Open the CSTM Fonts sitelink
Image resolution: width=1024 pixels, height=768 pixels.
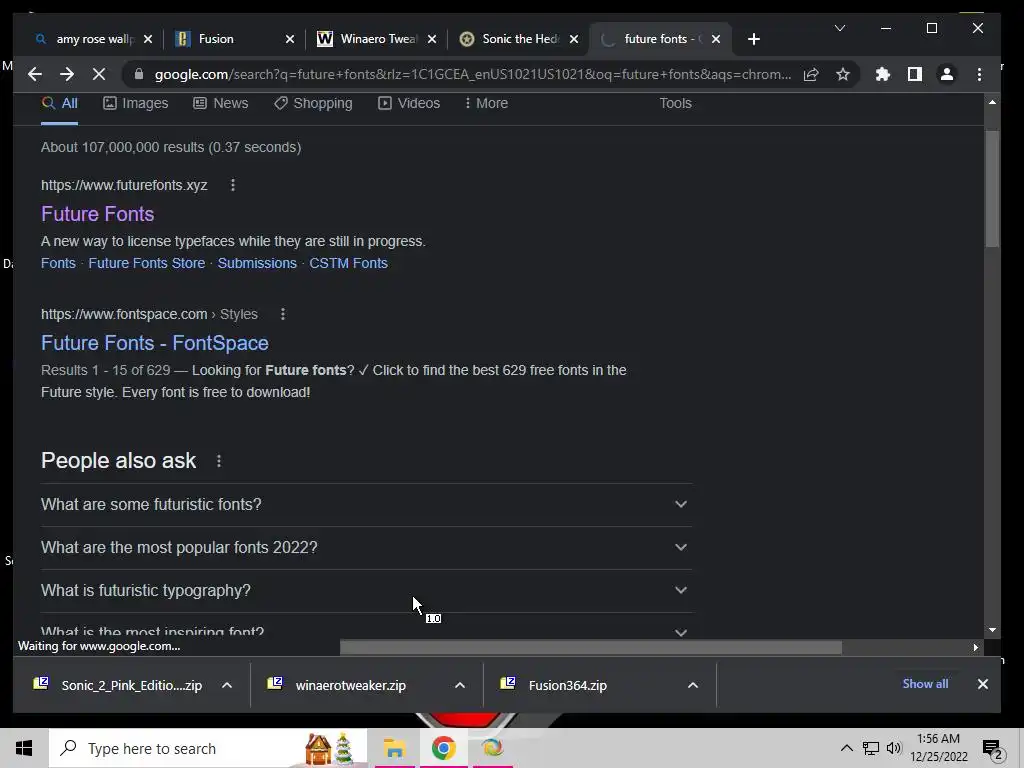348,263
